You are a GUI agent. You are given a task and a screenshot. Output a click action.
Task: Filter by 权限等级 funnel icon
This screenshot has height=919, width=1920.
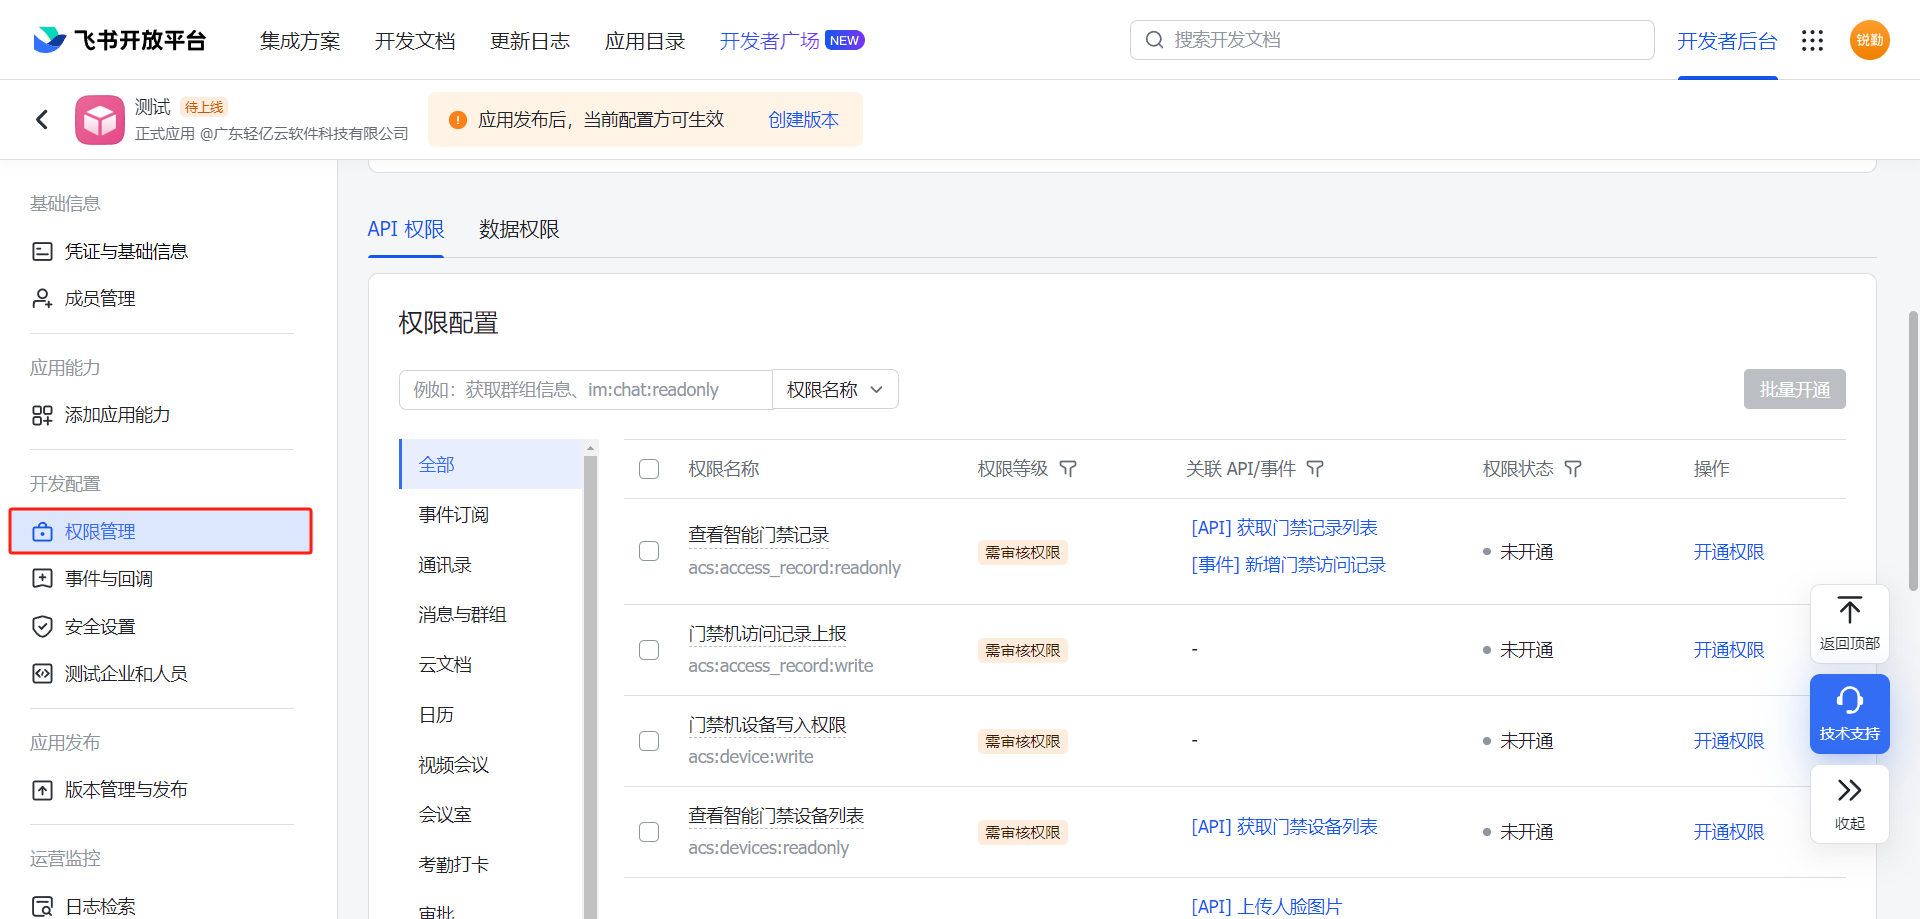pos(1068,469)
